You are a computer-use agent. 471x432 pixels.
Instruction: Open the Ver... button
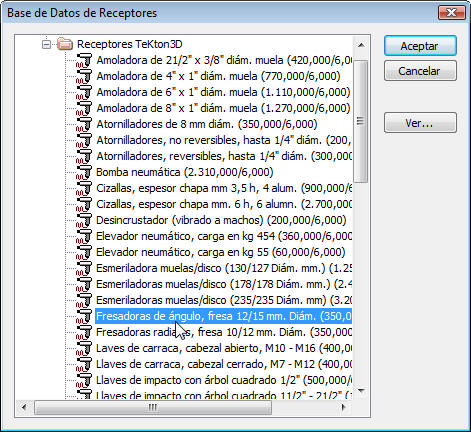pos(420,123)
